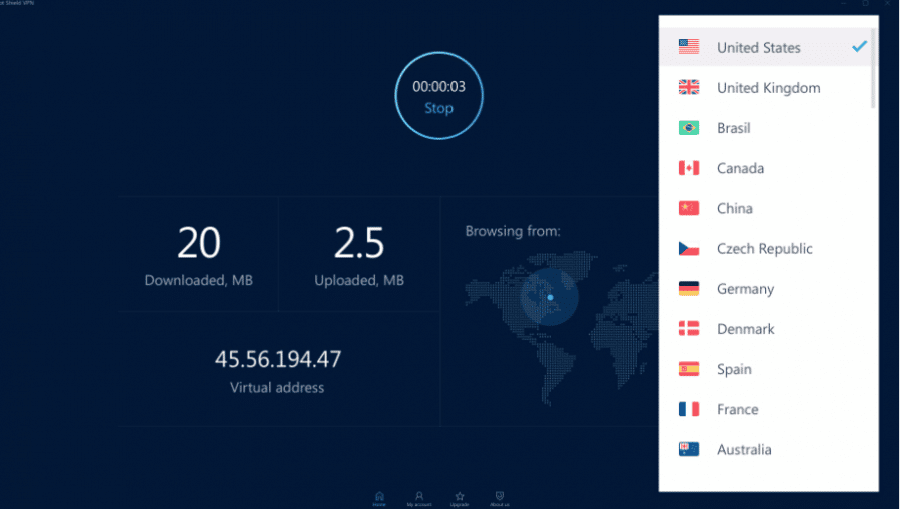This screenshot has height=509, width=900.
Task: Click the Upgrade star icon
Action: point(460,496)
